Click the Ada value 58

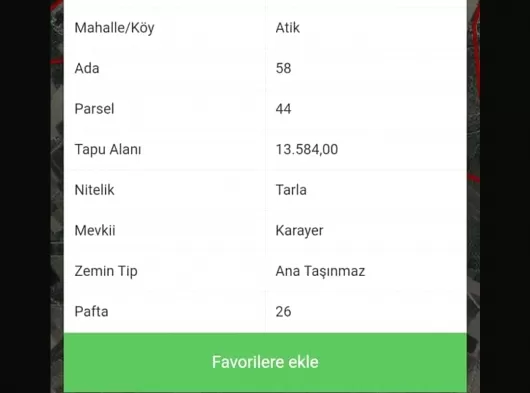pos(283,68)
